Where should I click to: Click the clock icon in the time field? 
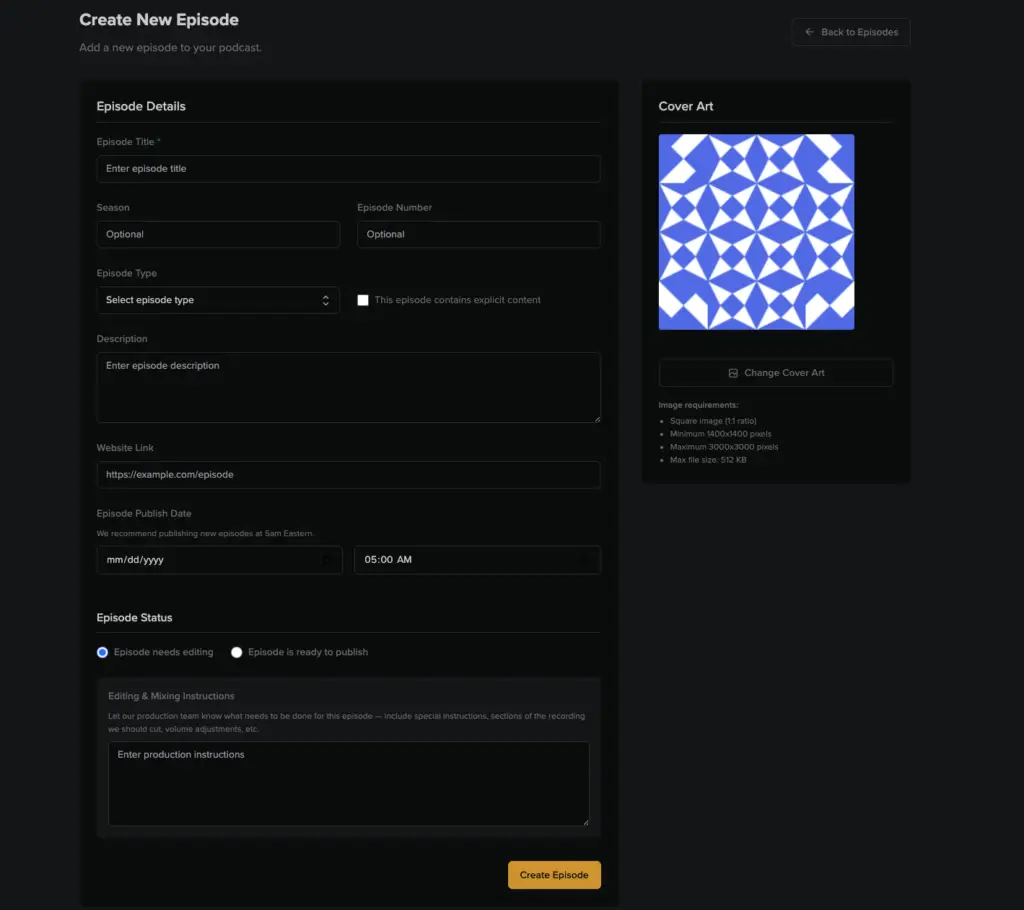586,560
